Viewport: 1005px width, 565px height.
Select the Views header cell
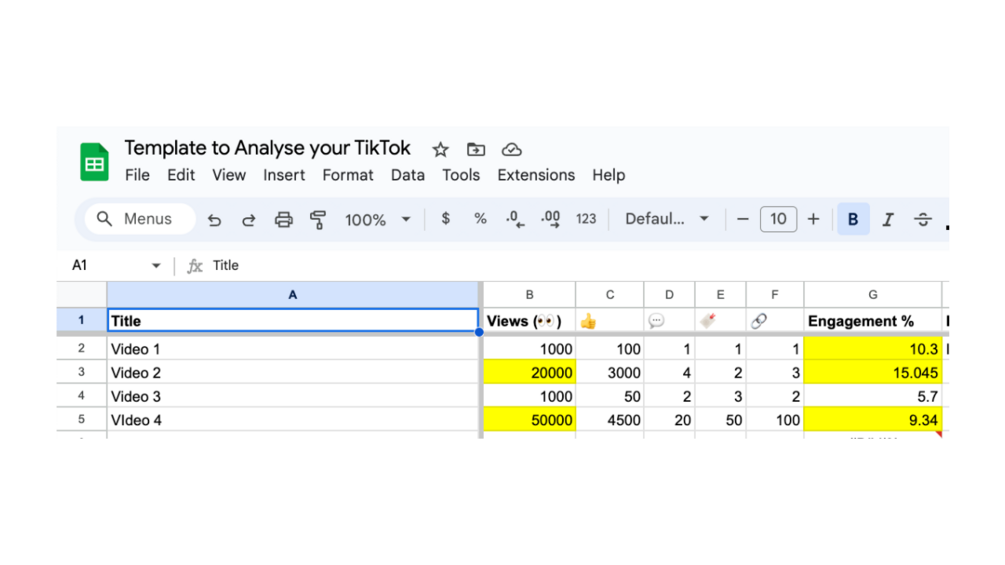click(x=529, y=321)
